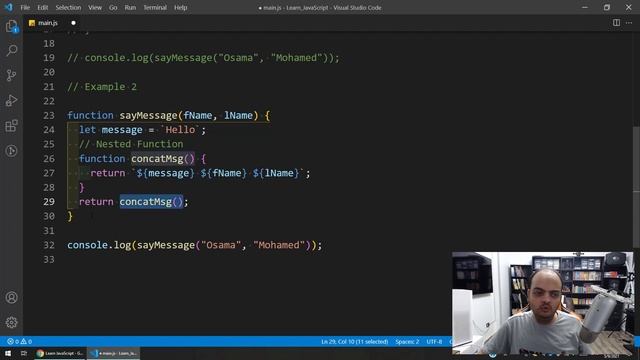Open the Go menu
The image size is (640, 360).
coord(113,7)
